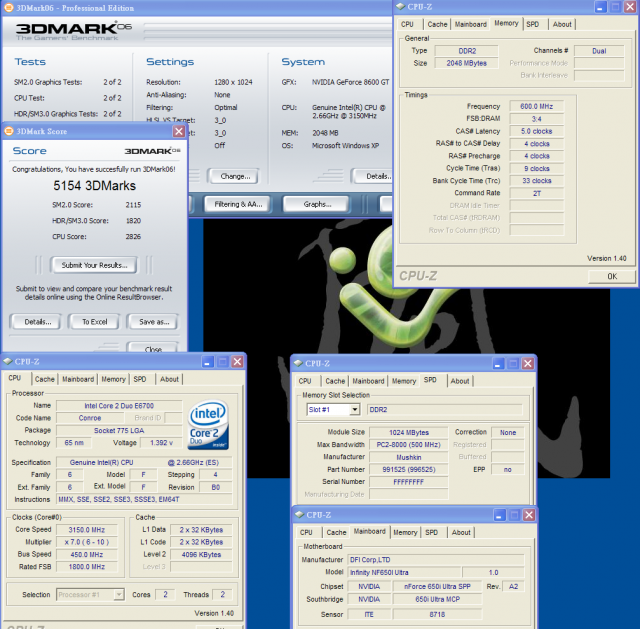Image resolution: width=640 pixels, height=629 pixels.
Task: Click CPU-Z icon in SPD window title
Action: (x=298, y=363)
